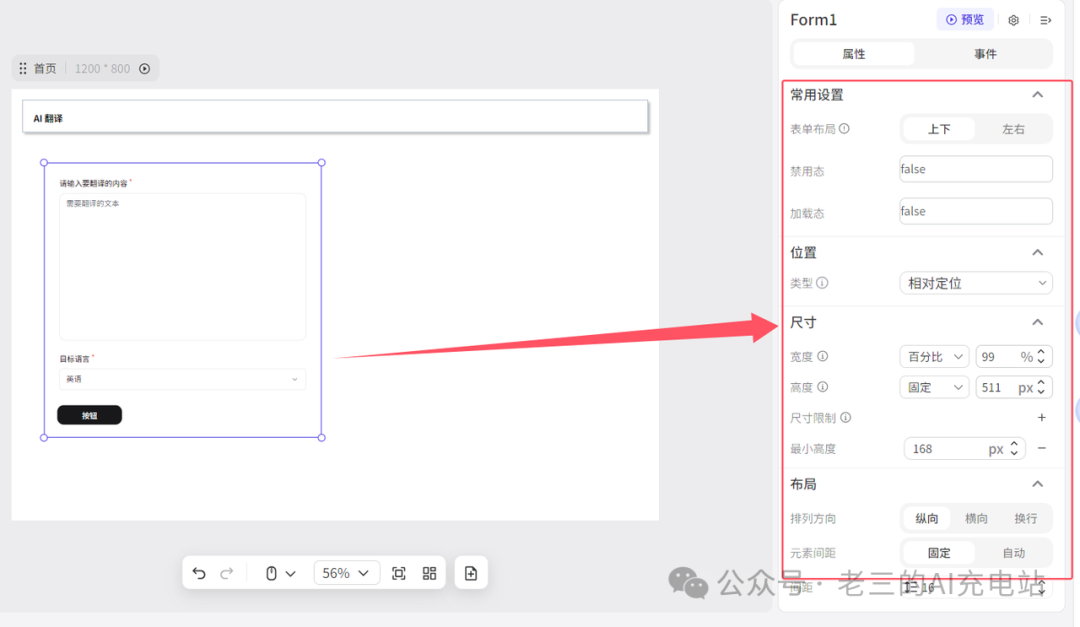Click the 首页 page label
This screenshot has height=627, width=1080.
click(x=45, y=68)
